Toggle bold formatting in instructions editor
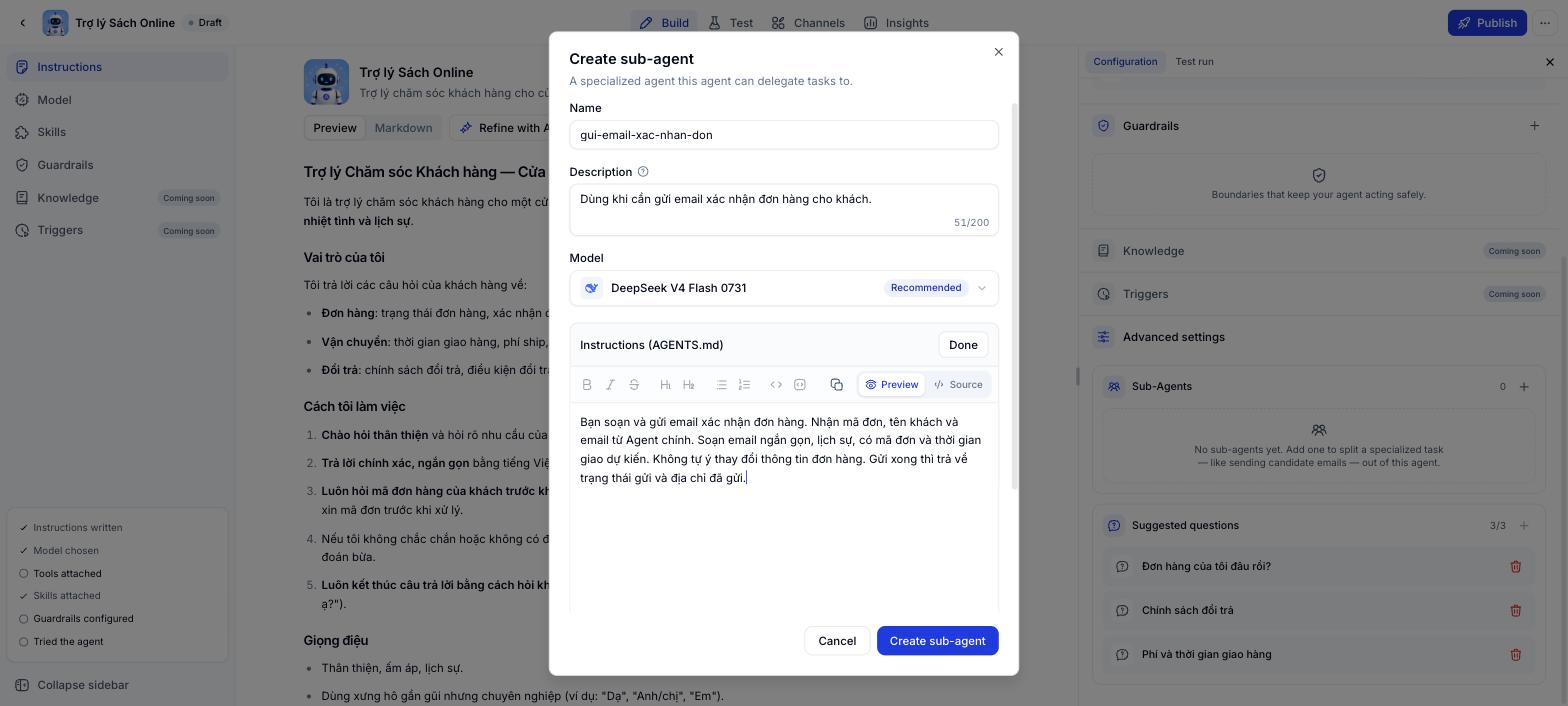The image size is (1568, 706). [587, 385]
